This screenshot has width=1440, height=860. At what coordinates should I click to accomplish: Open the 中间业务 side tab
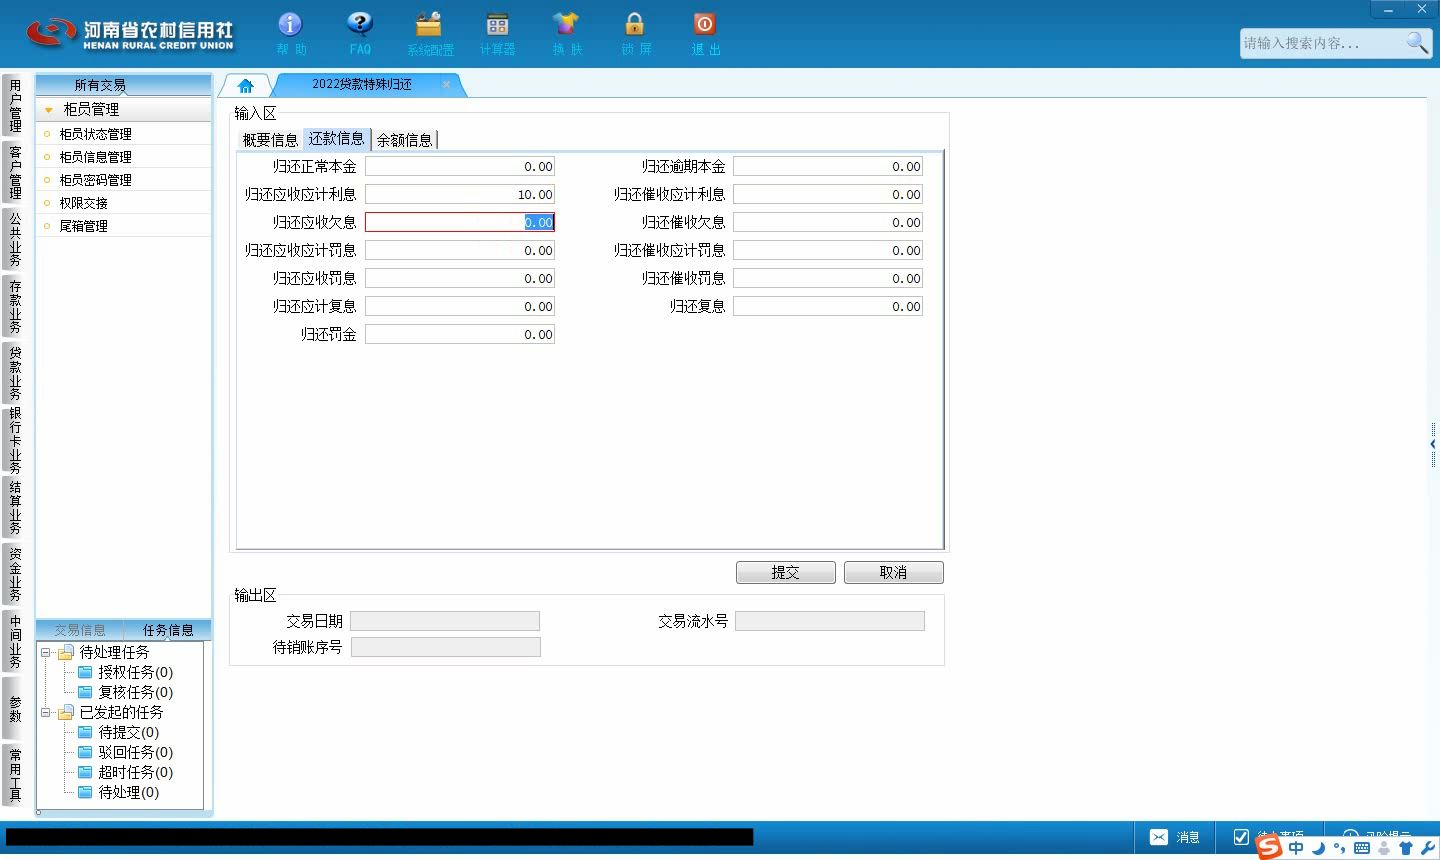click(14, 641)
